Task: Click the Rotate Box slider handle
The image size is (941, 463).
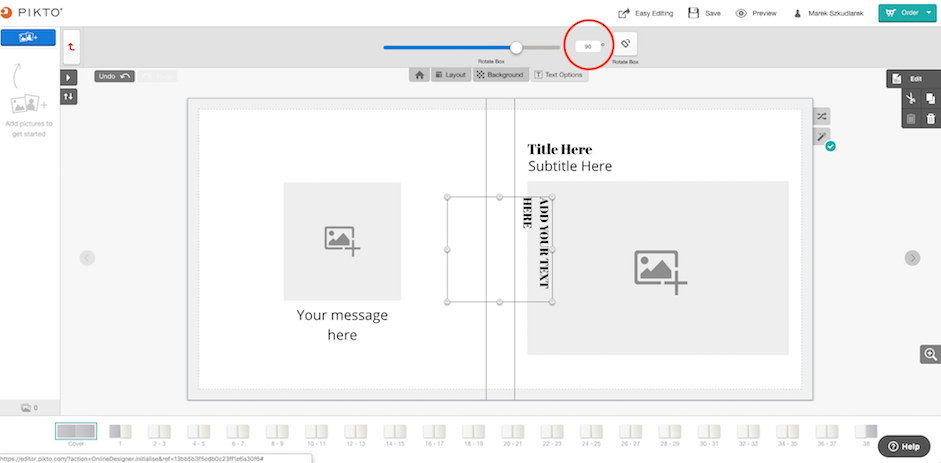Action: point(516,47)
